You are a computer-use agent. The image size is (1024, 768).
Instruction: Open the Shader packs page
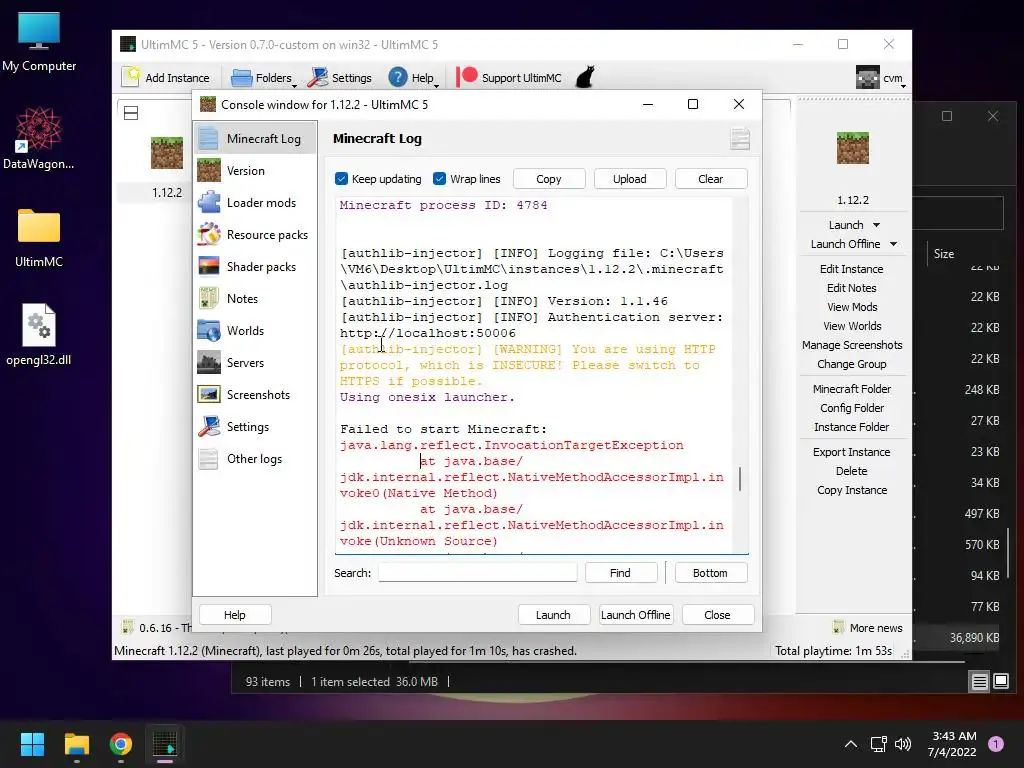[255, 266]
